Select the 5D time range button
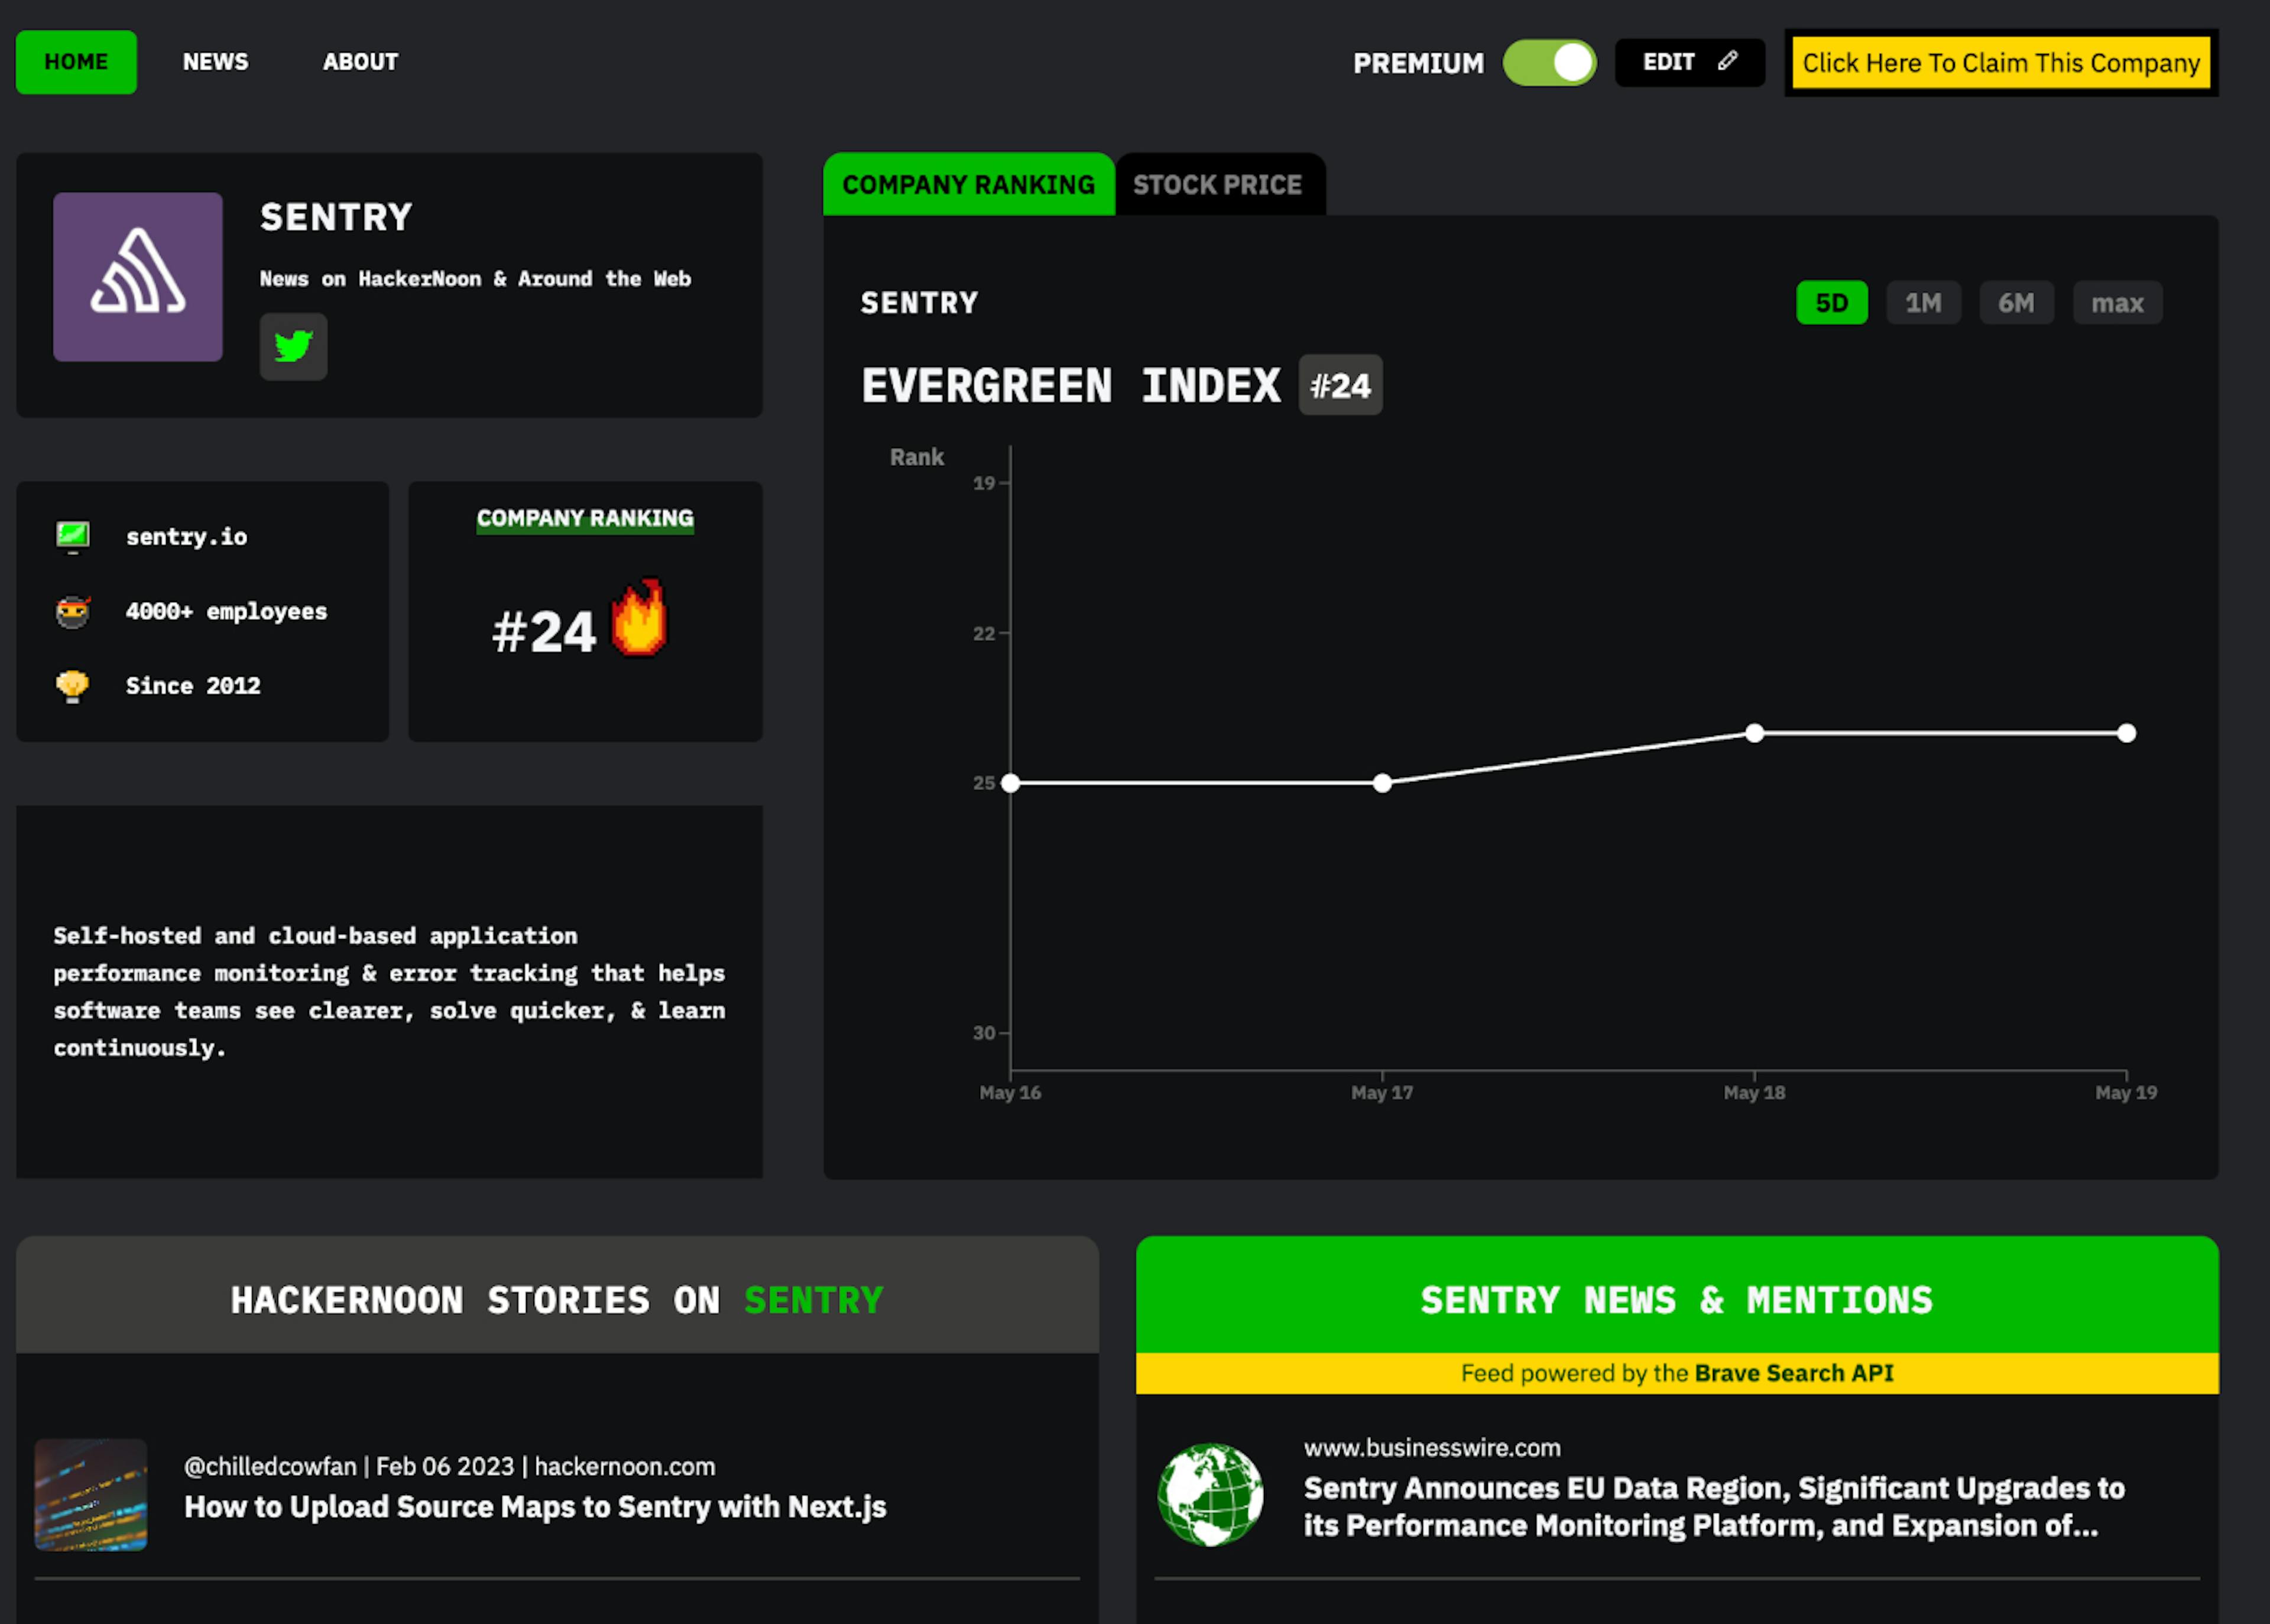Image resolution: width=2270 pixels, height=1624 pixels. [x=1831, y=302]
